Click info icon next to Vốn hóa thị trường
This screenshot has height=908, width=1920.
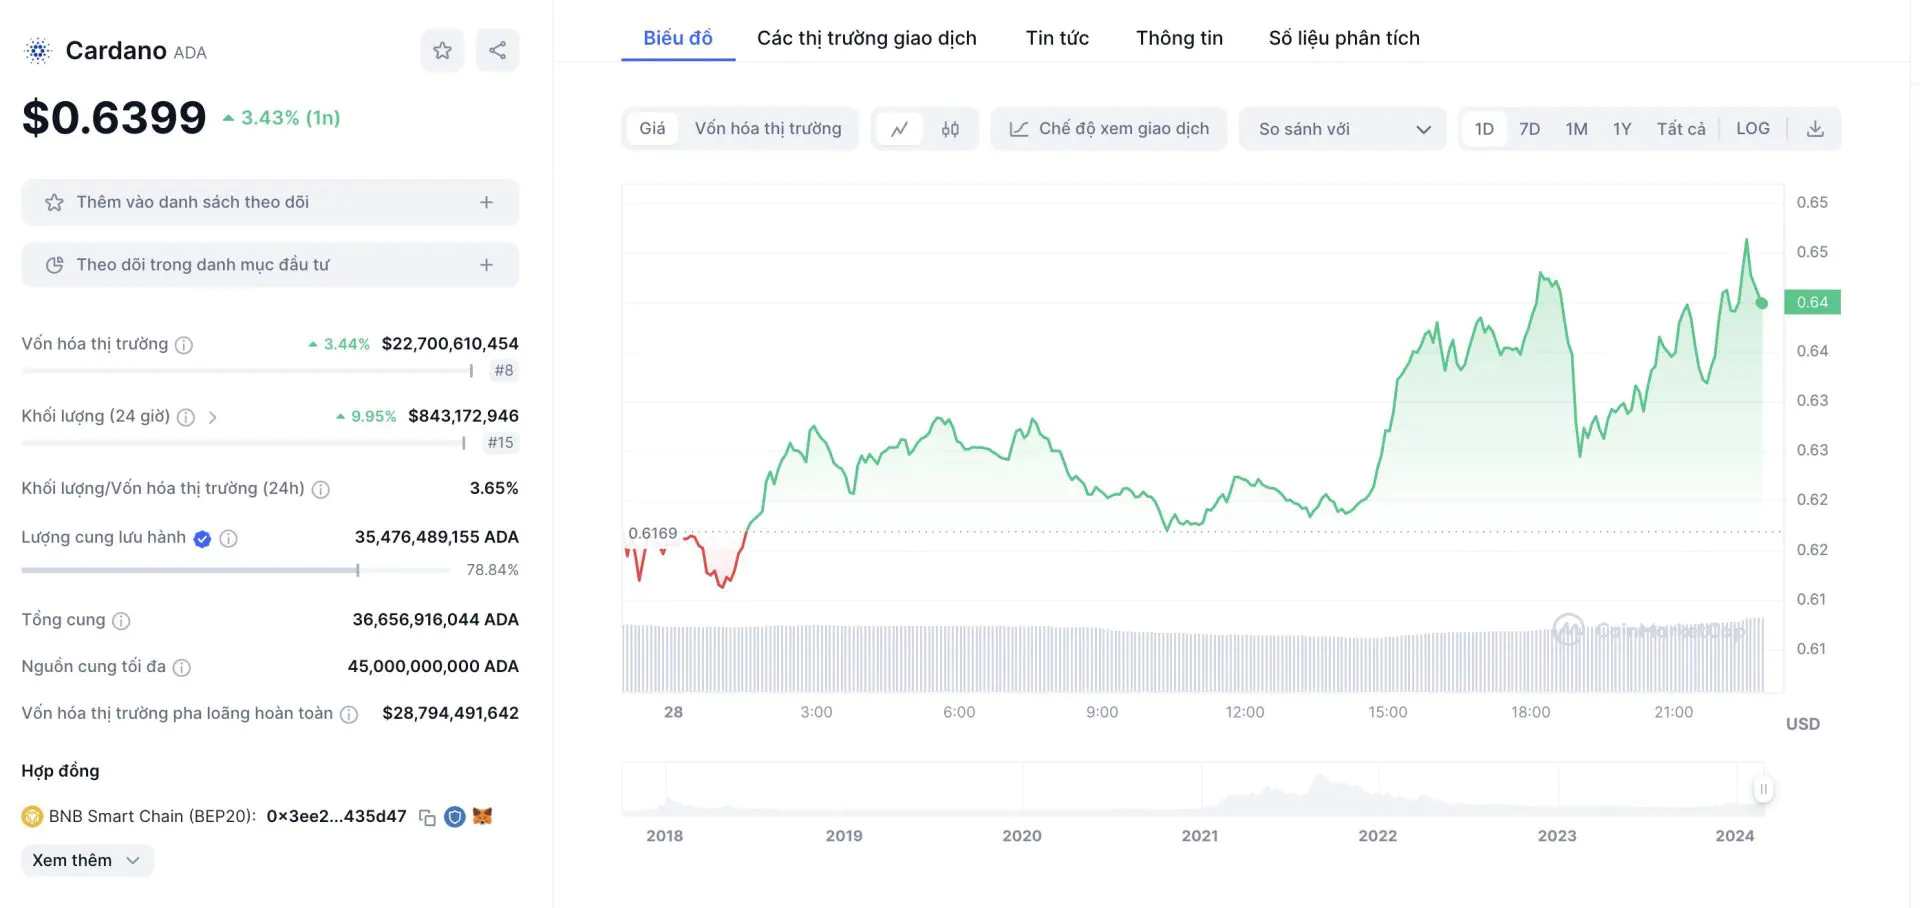coord(184,345)
